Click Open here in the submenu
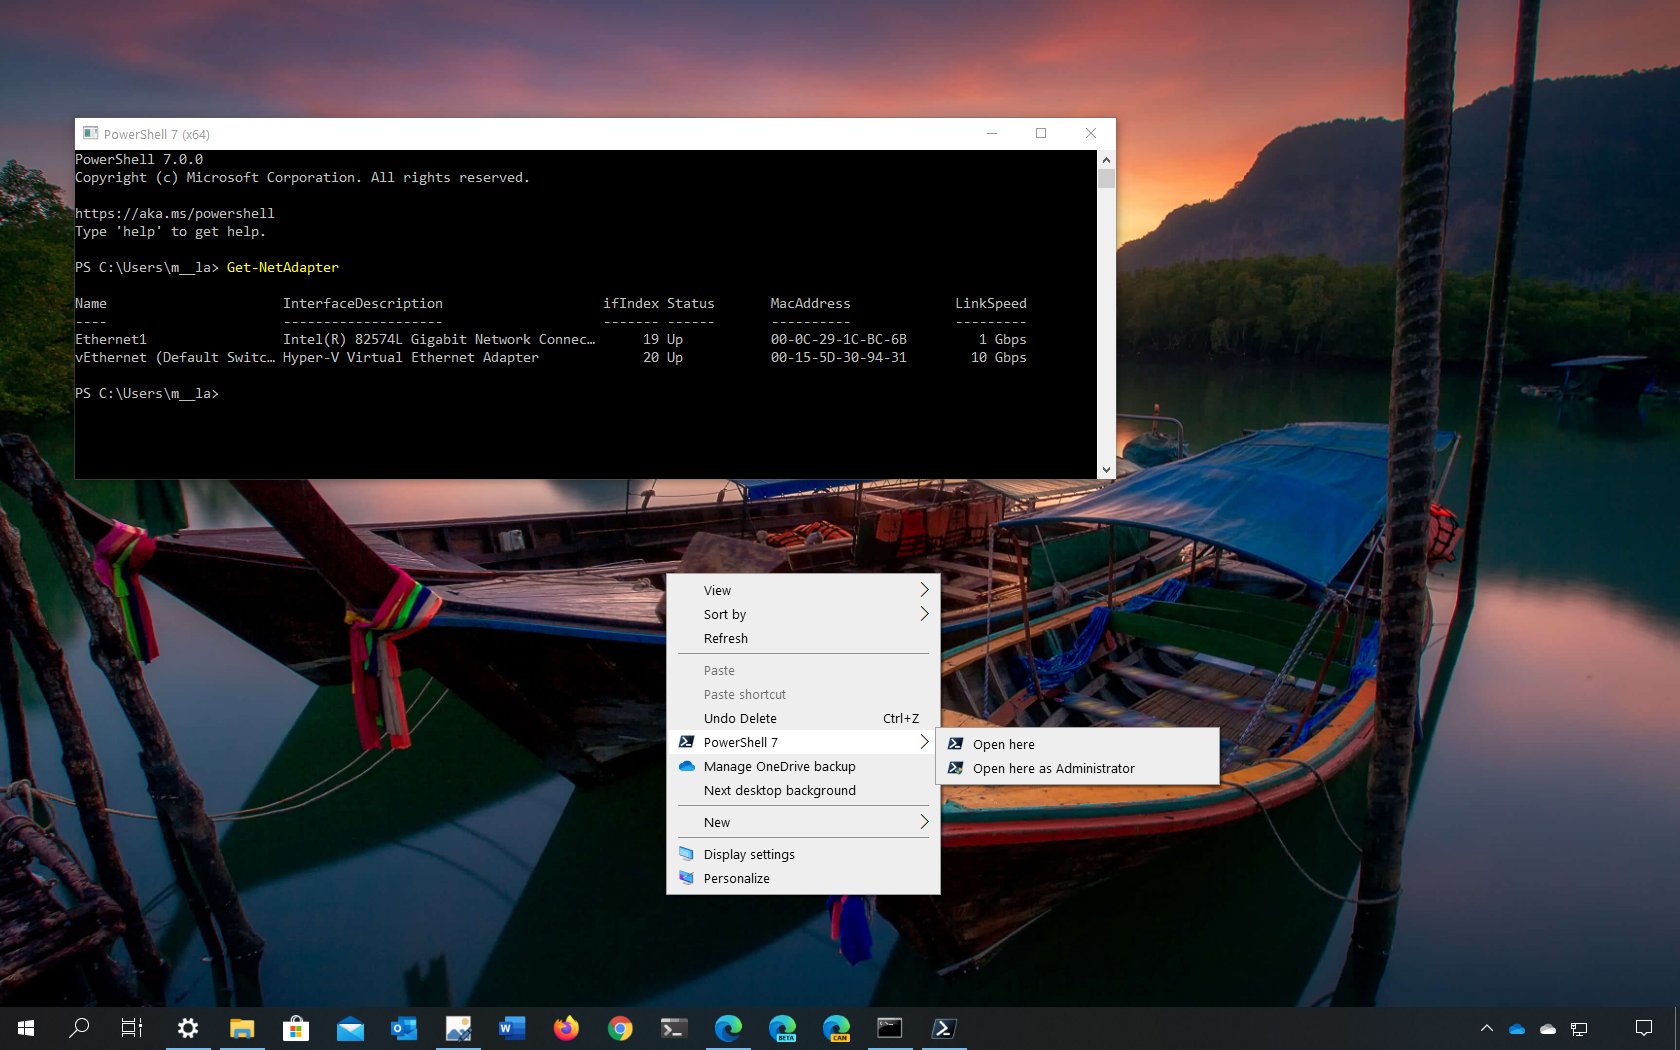The image size is (1680, 1050). pos(1003,744)
